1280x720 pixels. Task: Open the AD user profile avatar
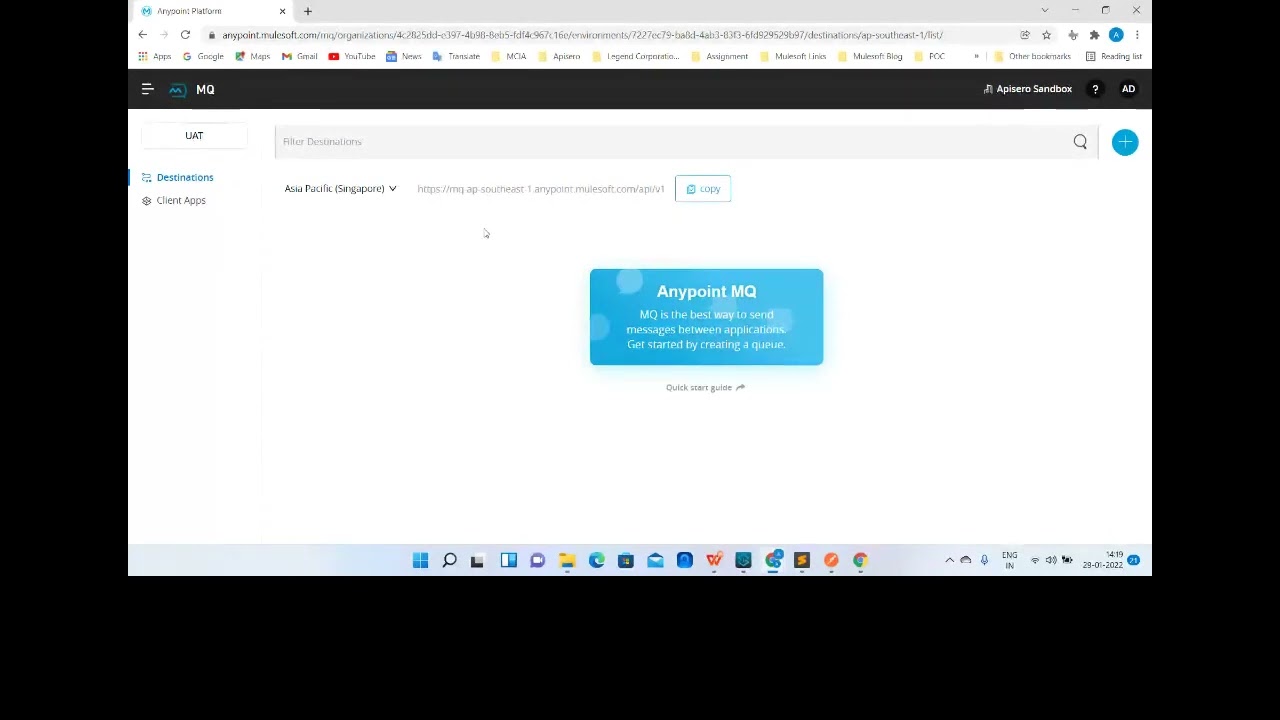tap(1128, 89)
